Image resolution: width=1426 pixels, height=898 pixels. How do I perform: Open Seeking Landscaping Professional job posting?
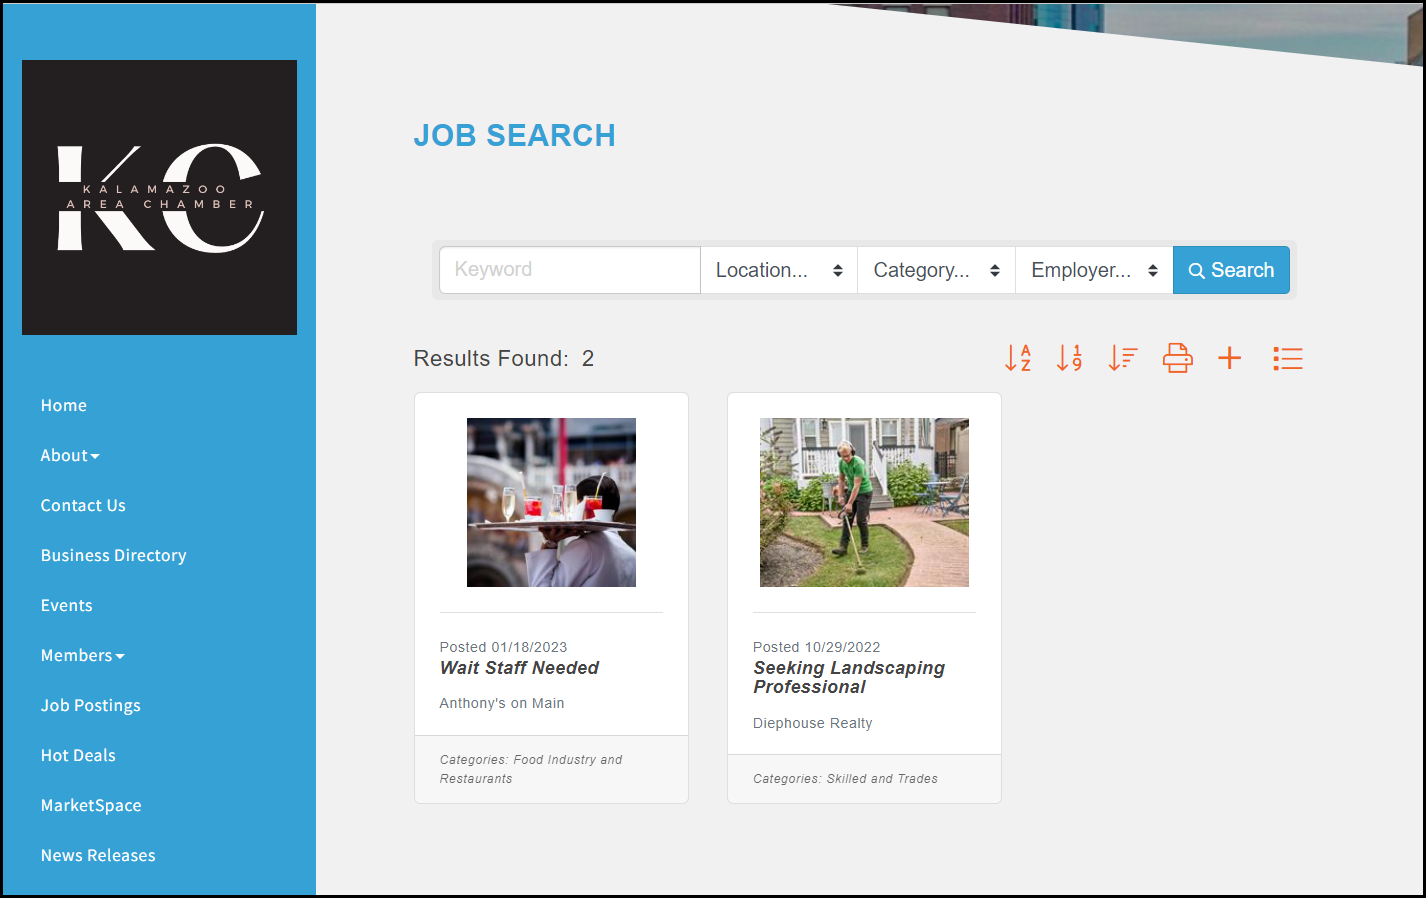click(x=849, y=677)
